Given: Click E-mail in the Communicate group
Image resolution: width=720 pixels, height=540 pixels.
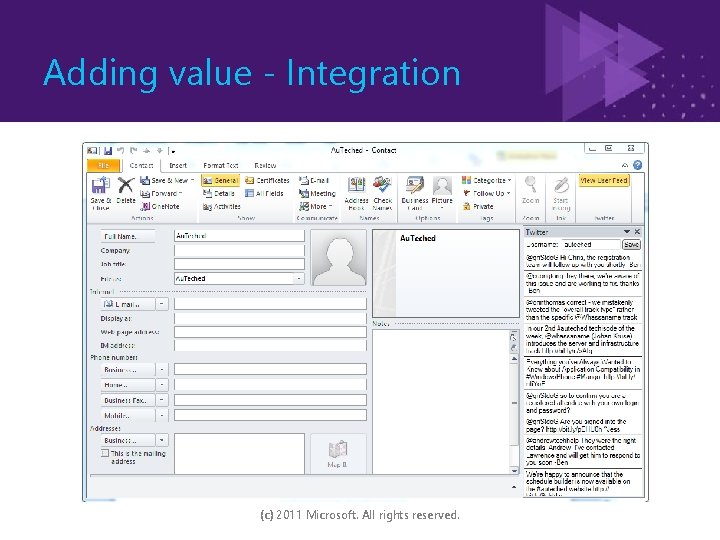Looking at the screenshot, I should pos(314,180).
